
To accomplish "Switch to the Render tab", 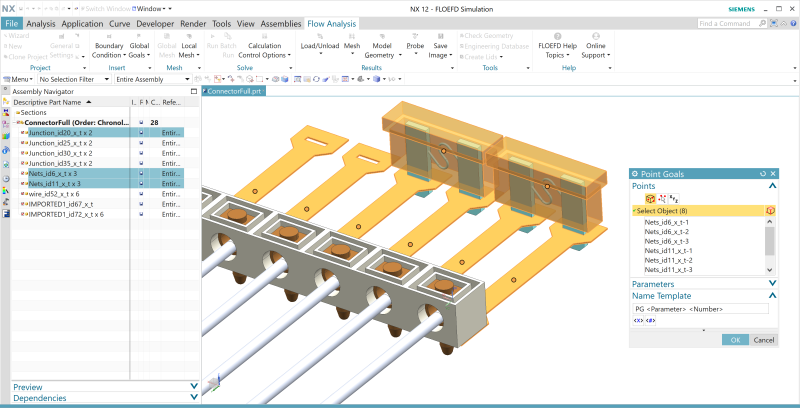I will click(193, 23).
